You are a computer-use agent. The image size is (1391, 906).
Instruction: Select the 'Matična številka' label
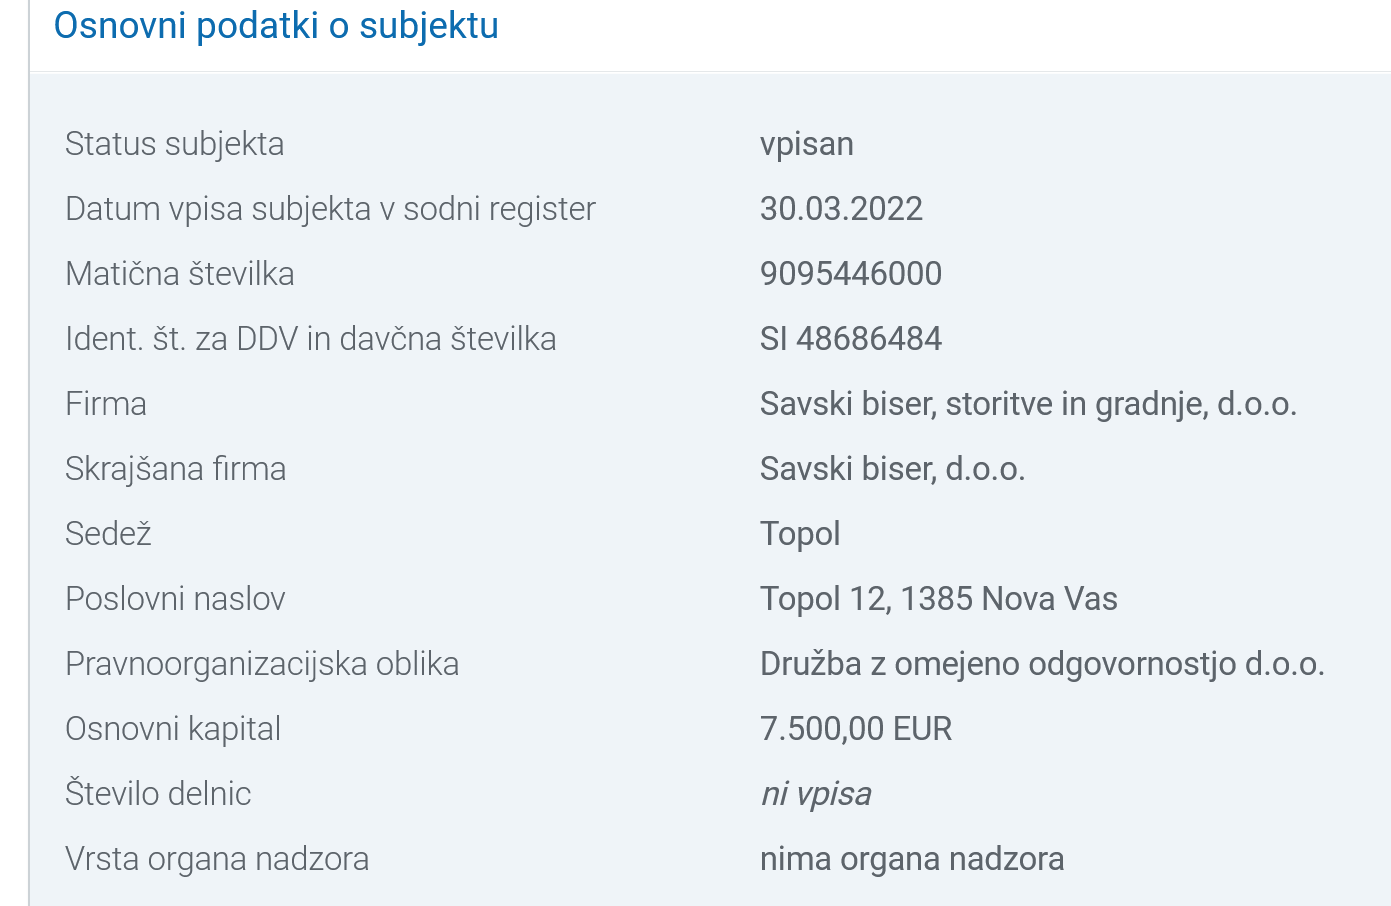(x=180, y=274)
